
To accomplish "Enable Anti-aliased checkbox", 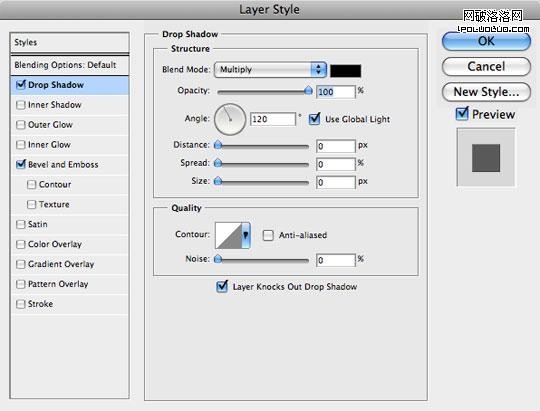I will 268,235.
